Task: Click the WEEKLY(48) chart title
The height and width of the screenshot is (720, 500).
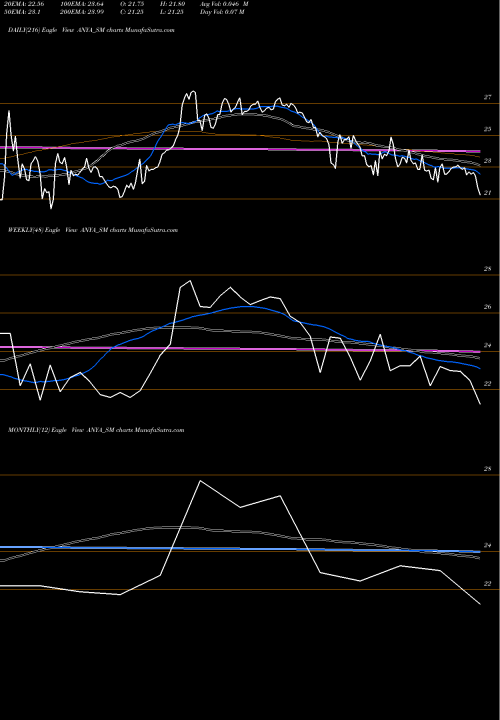Action: (92, 230)
